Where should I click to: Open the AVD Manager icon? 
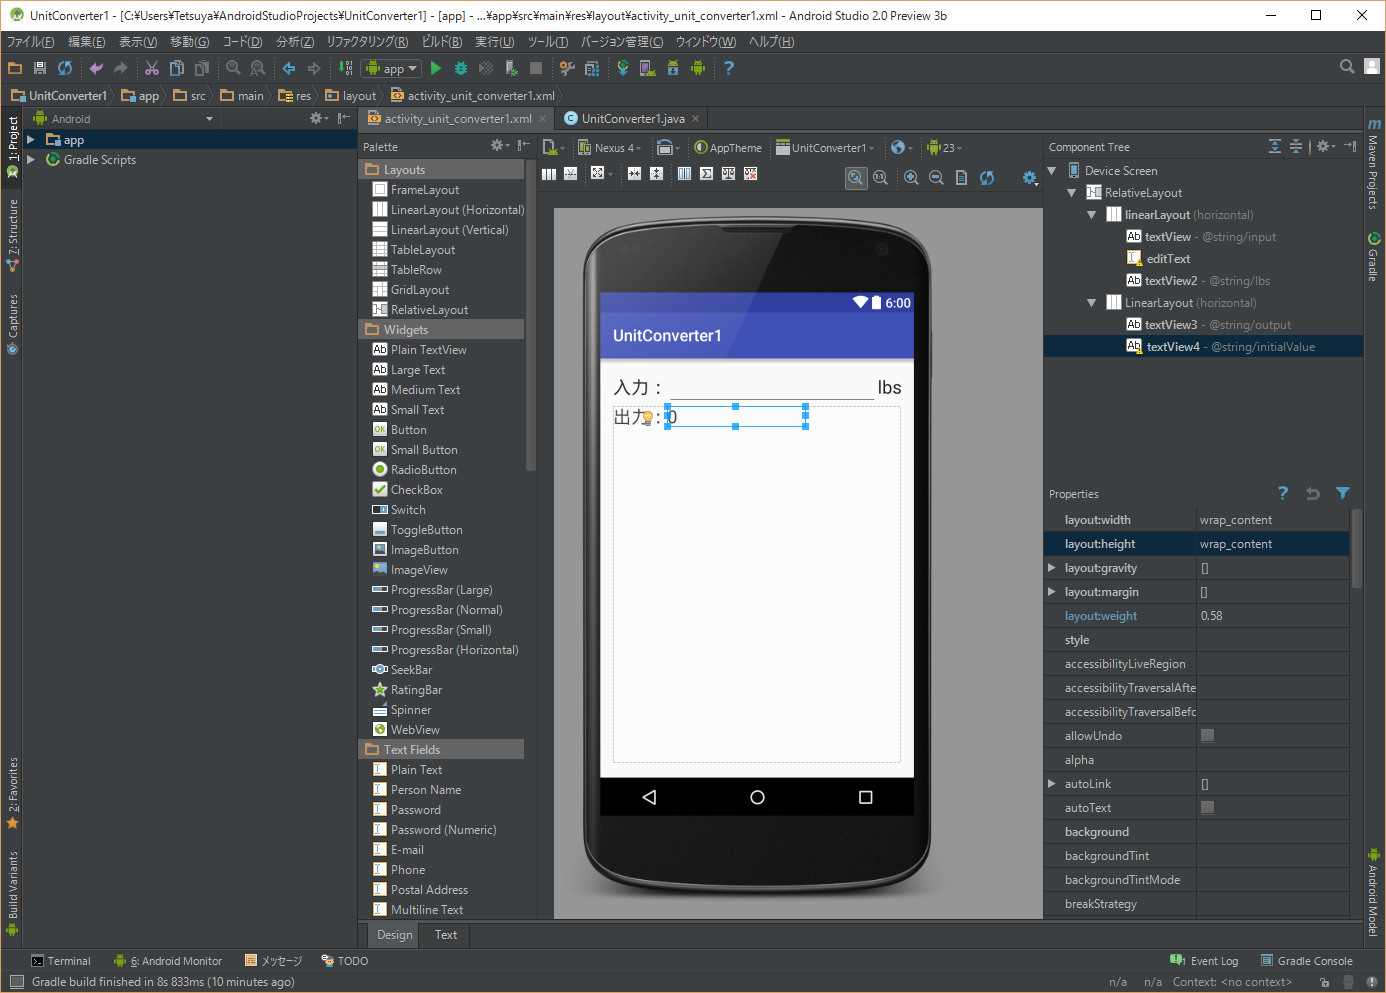click(x=648, y=68)
